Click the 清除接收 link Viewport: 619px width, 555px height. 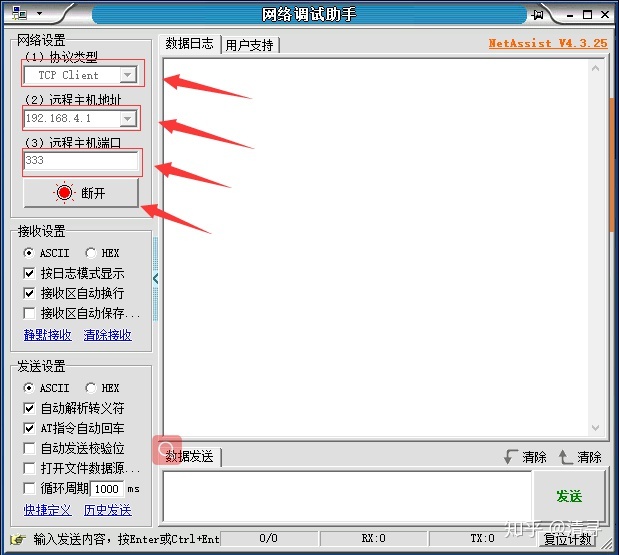108,335
